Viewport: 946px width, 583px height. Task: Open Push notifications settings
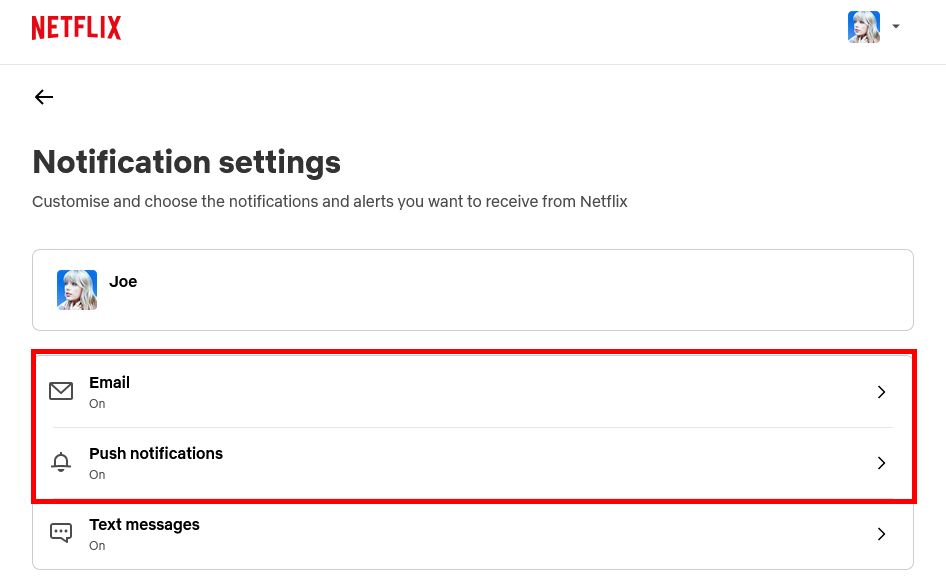point(473,463)
